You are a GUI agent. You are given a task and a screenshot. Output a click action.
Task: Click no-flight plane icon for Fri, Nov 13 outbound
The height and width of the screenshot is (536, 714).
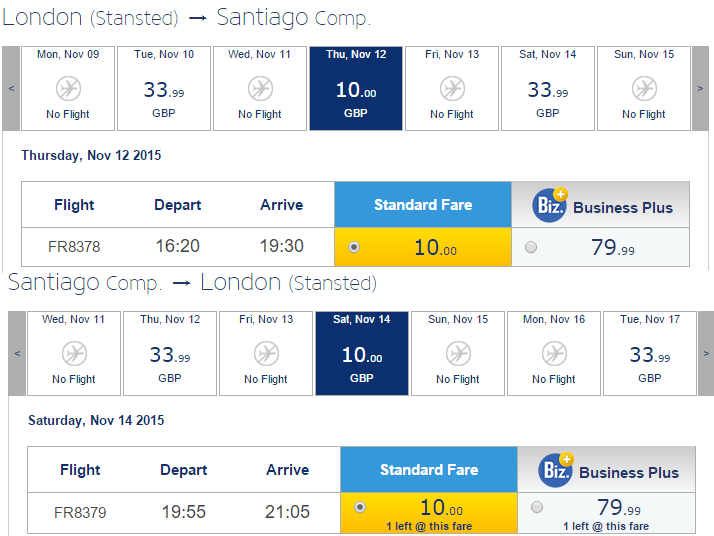point(452,89)
